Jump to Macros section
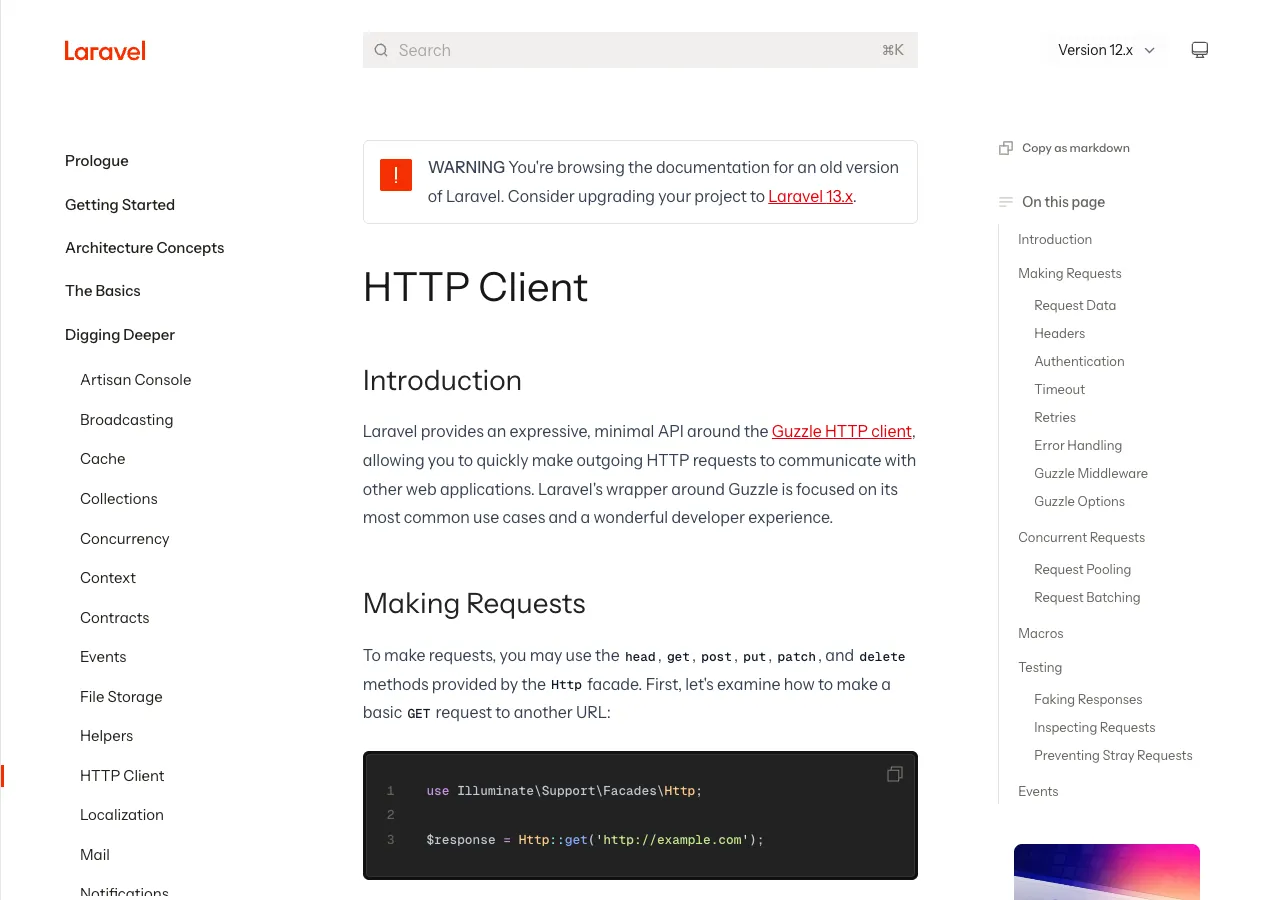1280x900 pixels. coord(1041,633)
